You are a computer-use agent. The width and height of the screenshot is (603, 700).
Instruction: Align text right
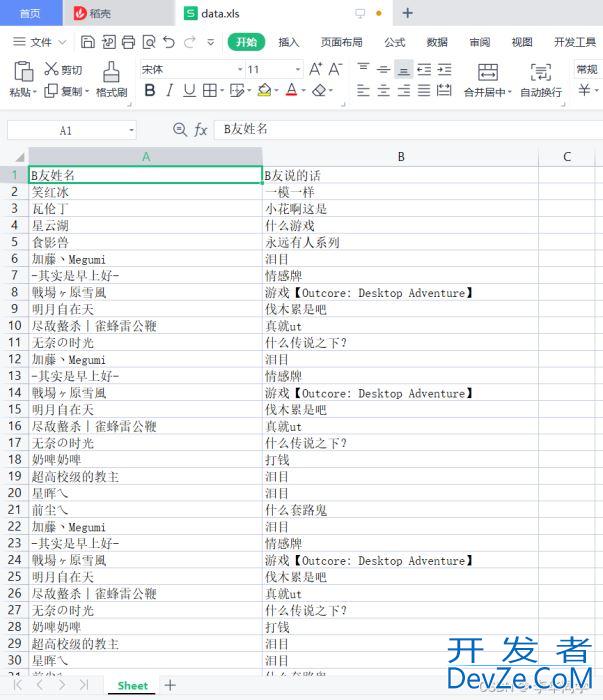[x=403, y=91]
